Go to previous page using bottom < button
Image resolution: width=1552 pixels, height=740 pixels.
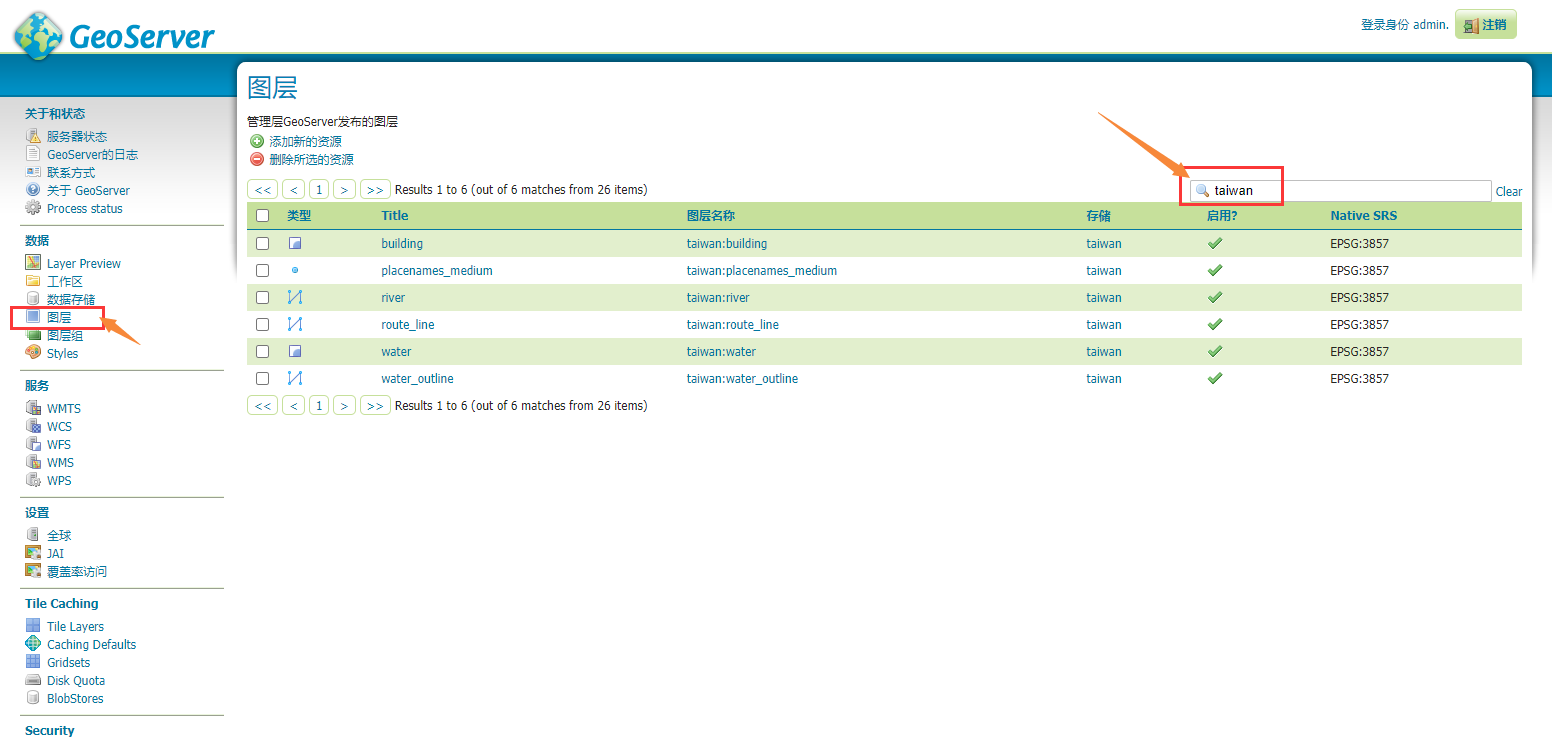tap(293, 405)
